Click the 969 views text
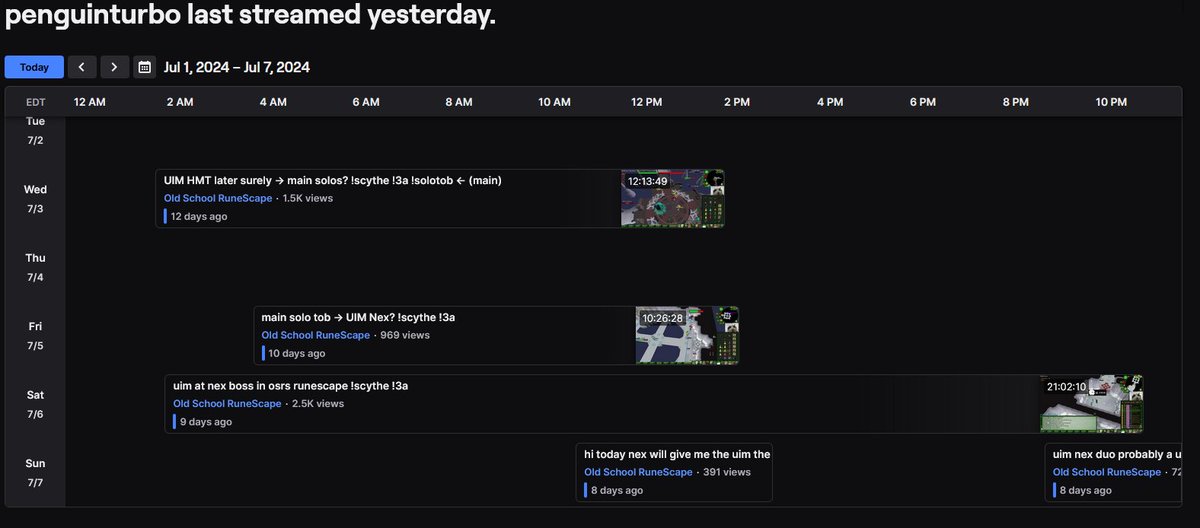 tap(405, 335)
